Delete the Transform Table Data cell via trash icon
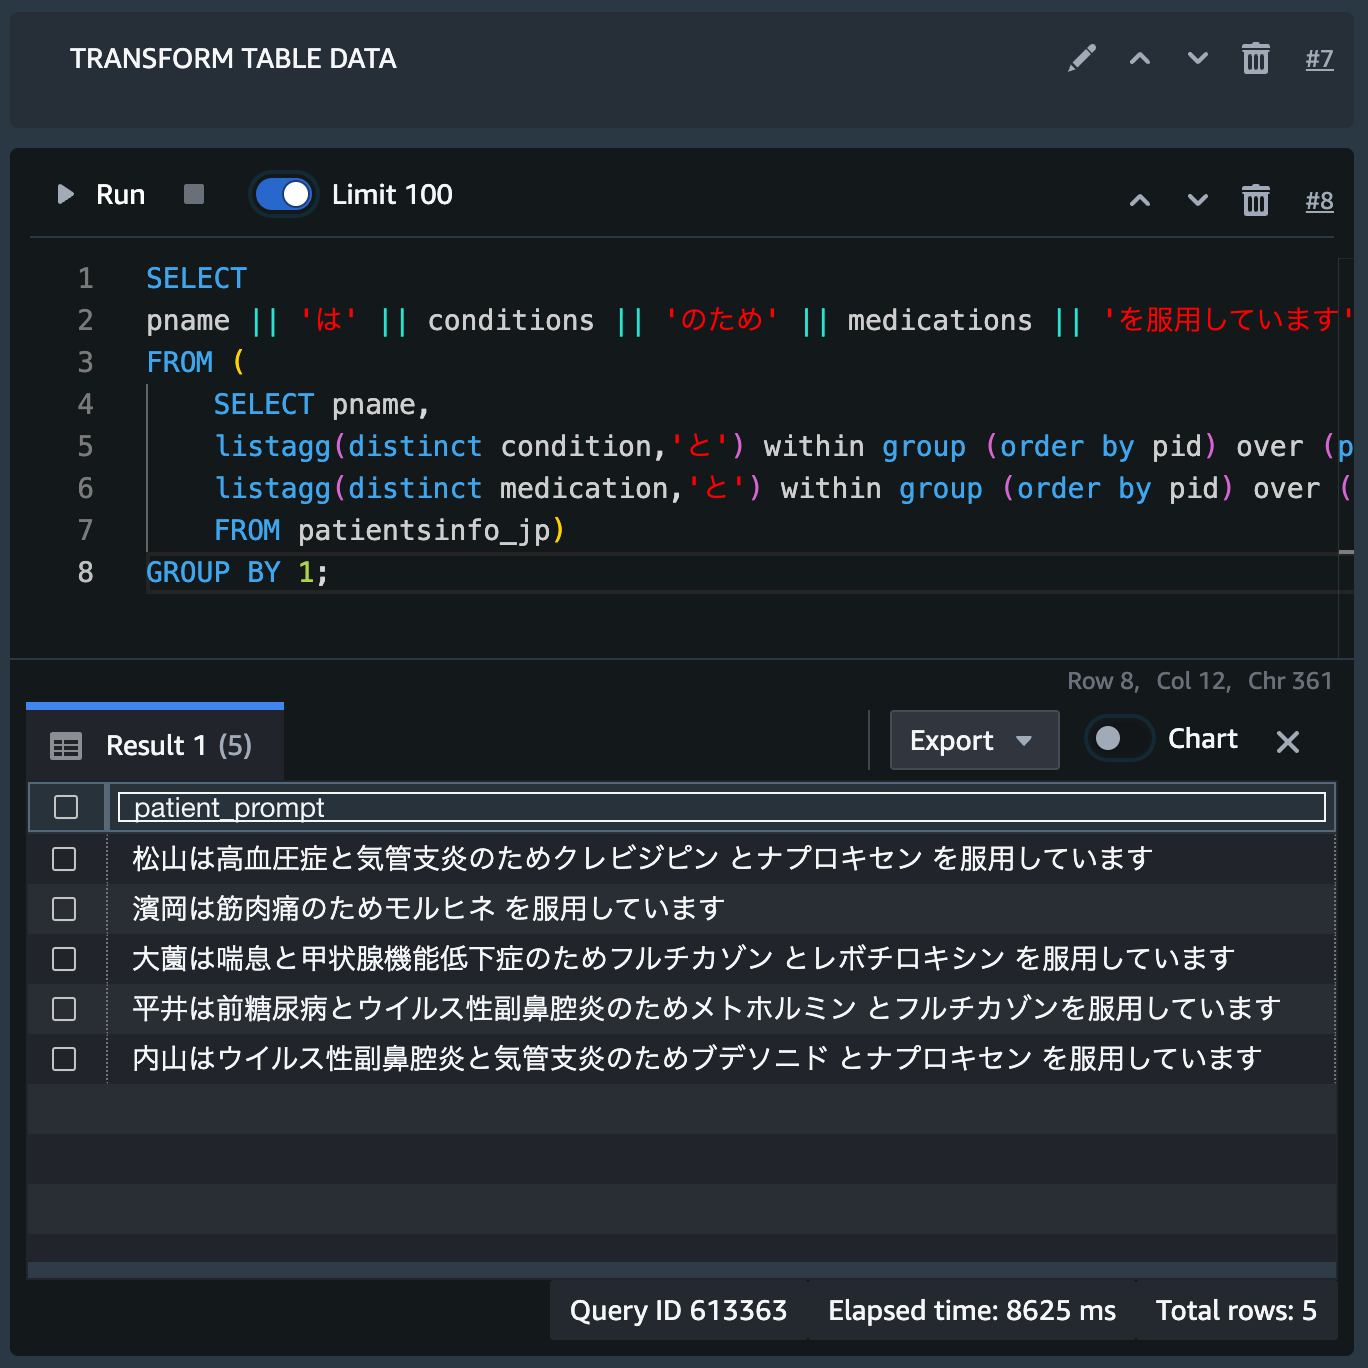This screenshot has width=1368, height=1368. coord(1256,59)
